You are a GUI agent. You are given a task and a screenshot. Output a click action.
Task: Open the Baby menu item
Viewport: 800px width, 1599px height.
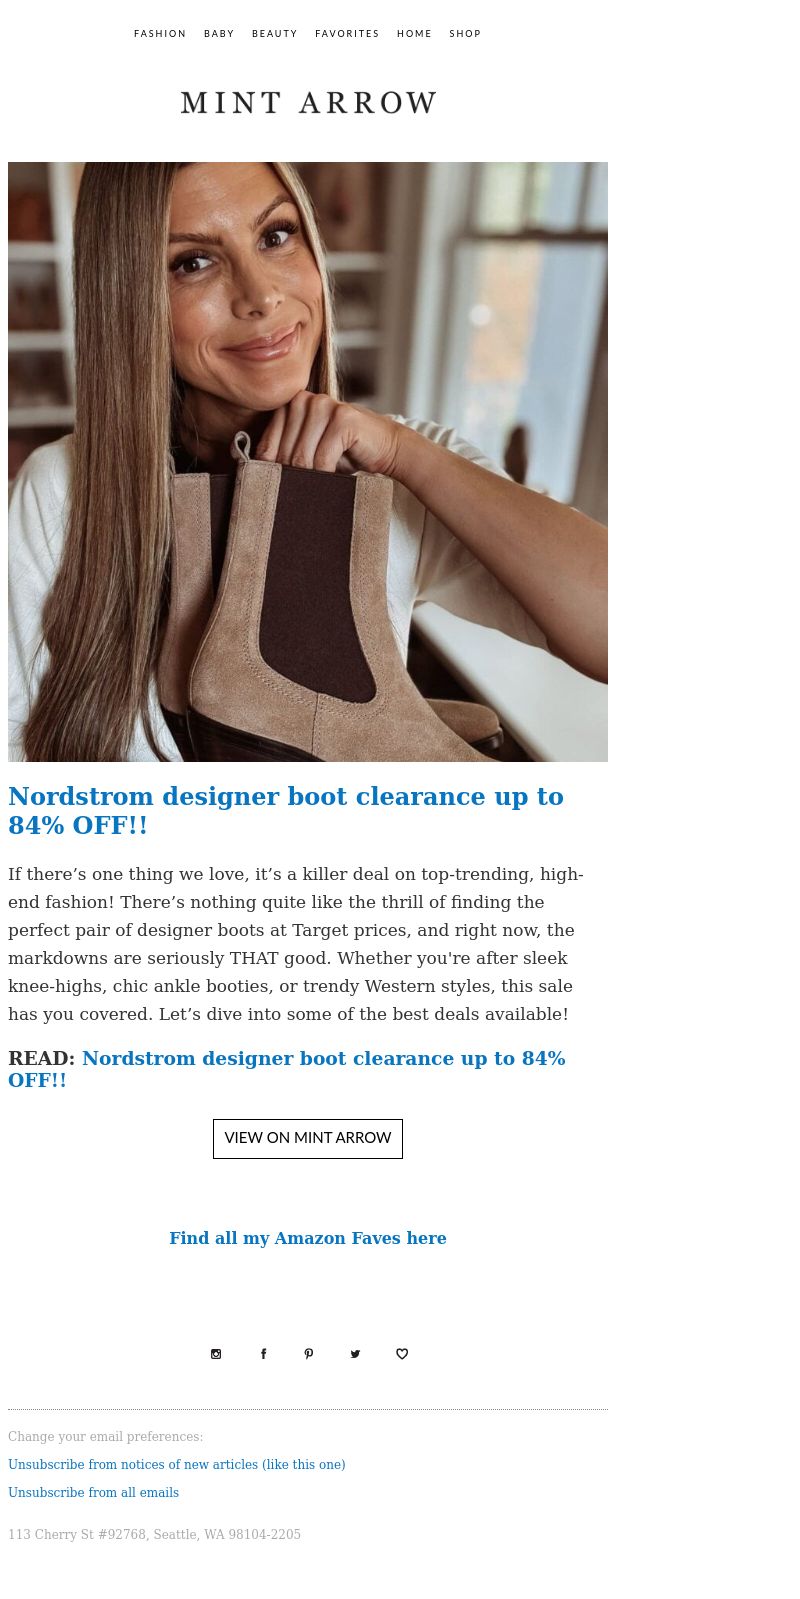pos(219,34)
